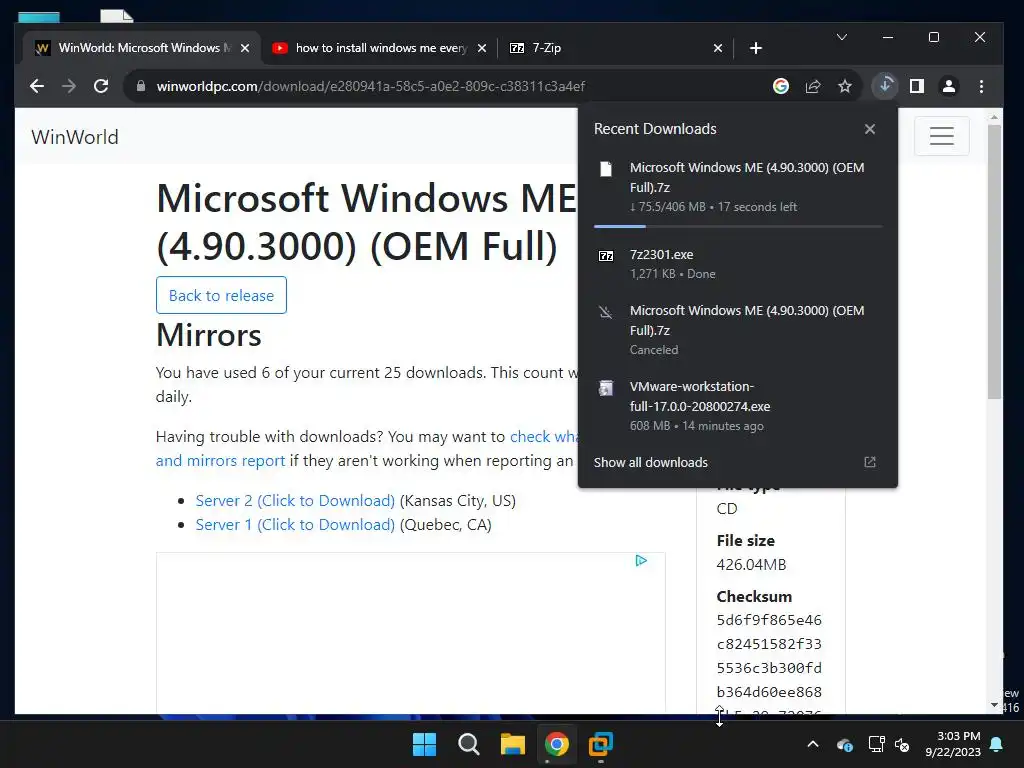1024x768 pixels.
Task: Open clock and date 3:03 PM
Action: 953,744
